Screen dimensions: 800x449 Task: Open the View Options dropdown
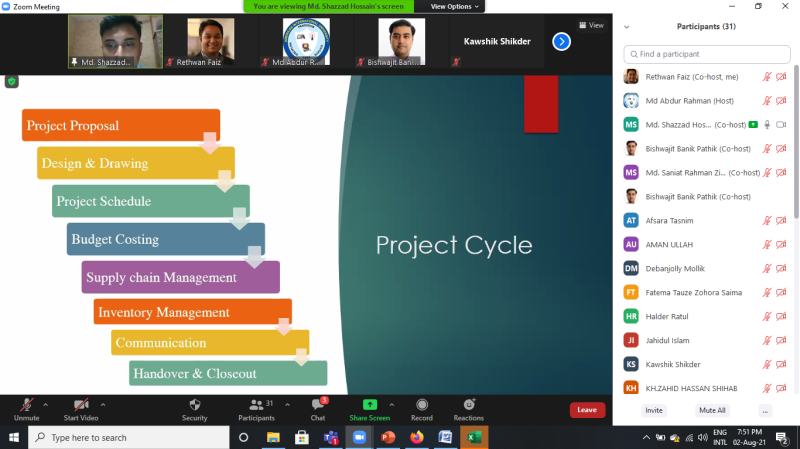point(455,6)
